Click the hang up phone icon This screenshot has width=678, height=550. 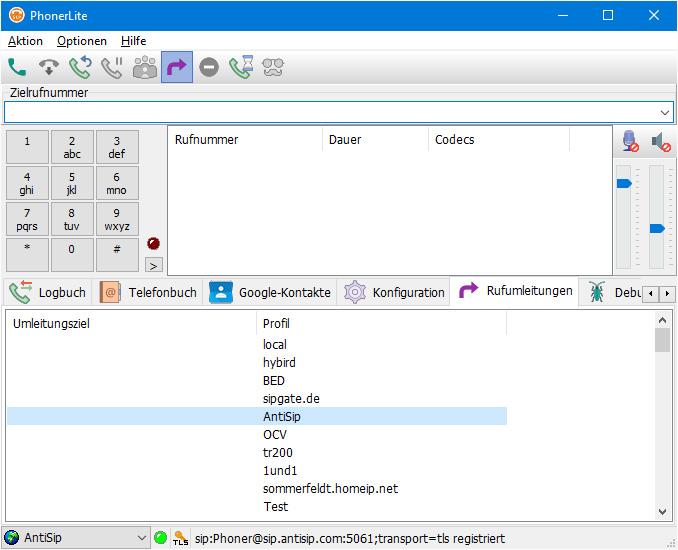click(49, 68)
